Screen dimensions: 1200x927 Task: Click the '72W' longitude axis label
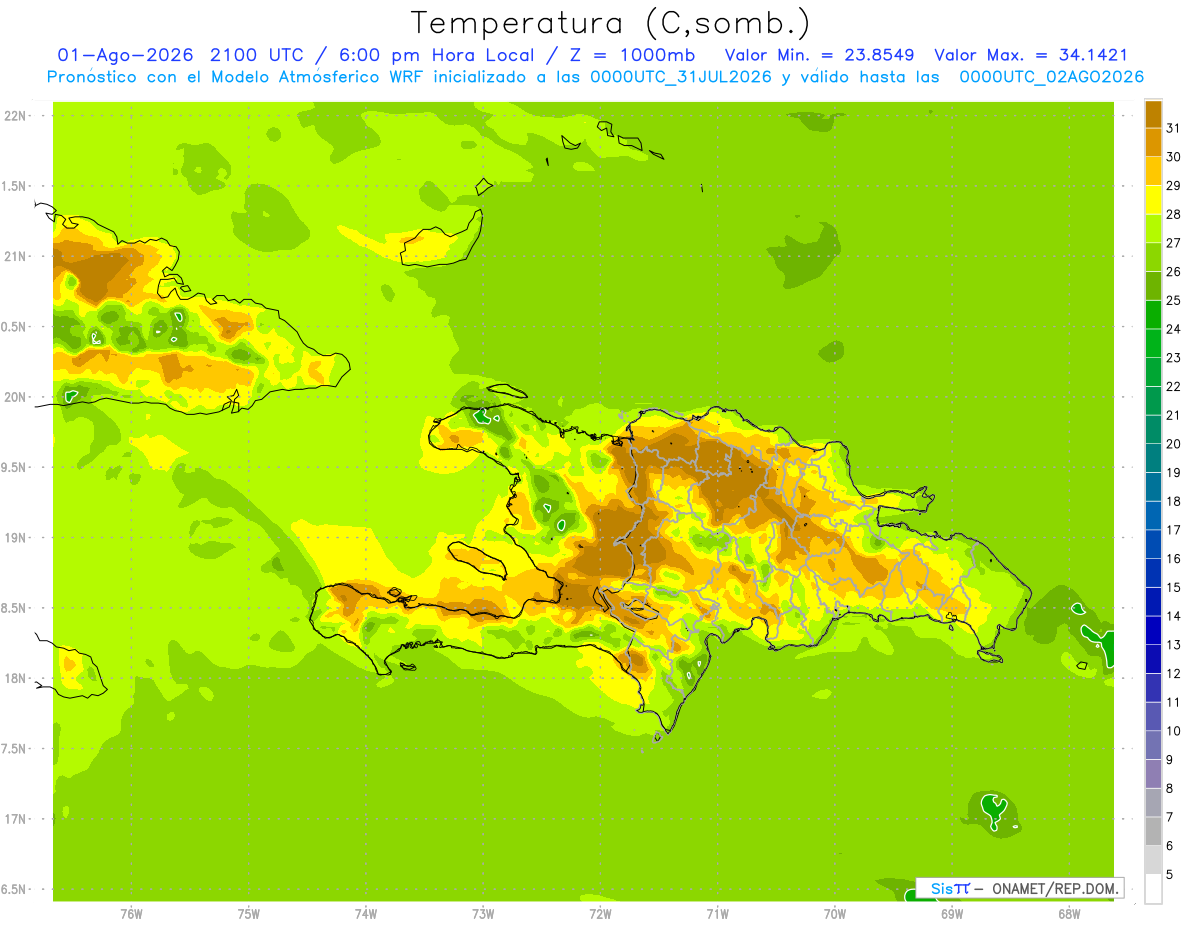click(600, 913)
